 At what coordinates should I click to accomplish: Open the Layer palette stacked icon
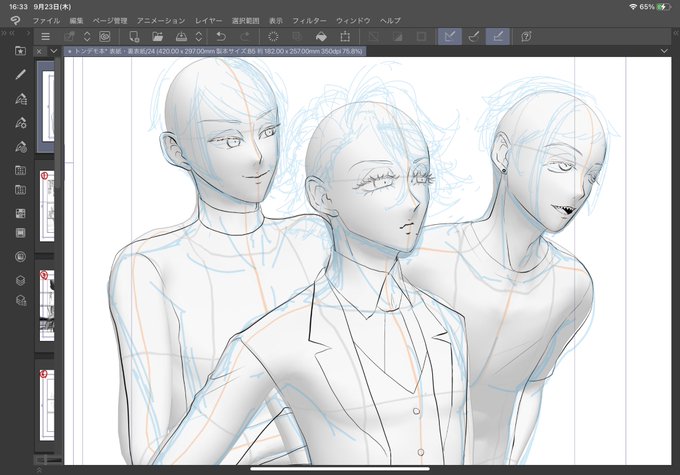click(x=20, y=281)
